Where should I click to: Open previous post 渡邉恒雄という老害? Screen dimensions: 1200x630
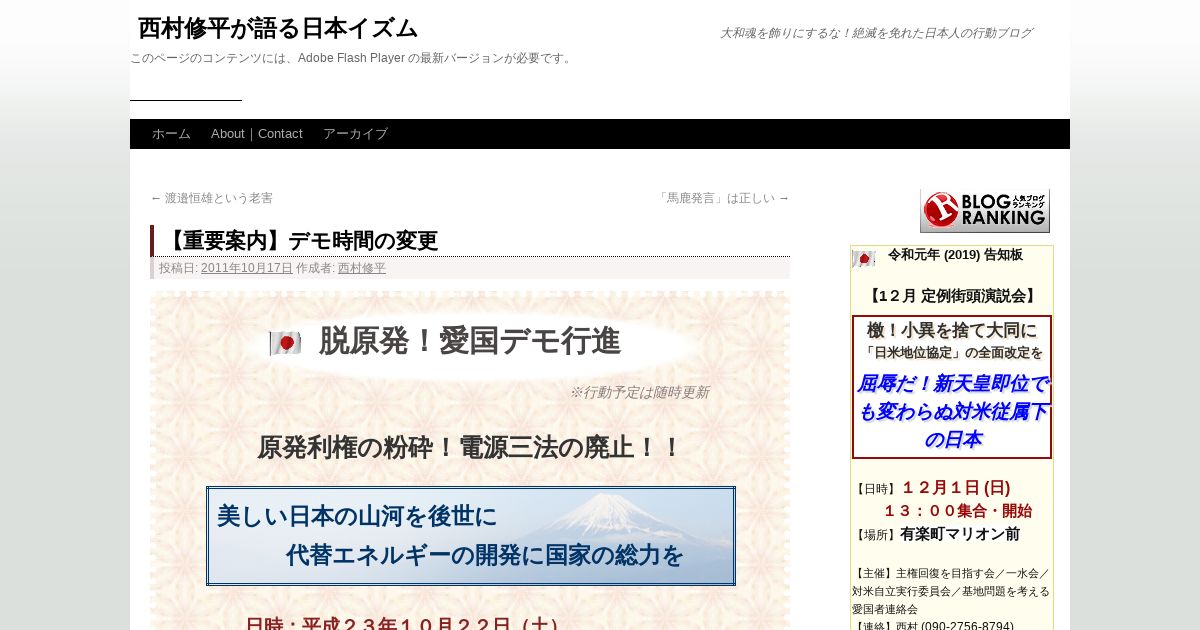click(211, 198)
